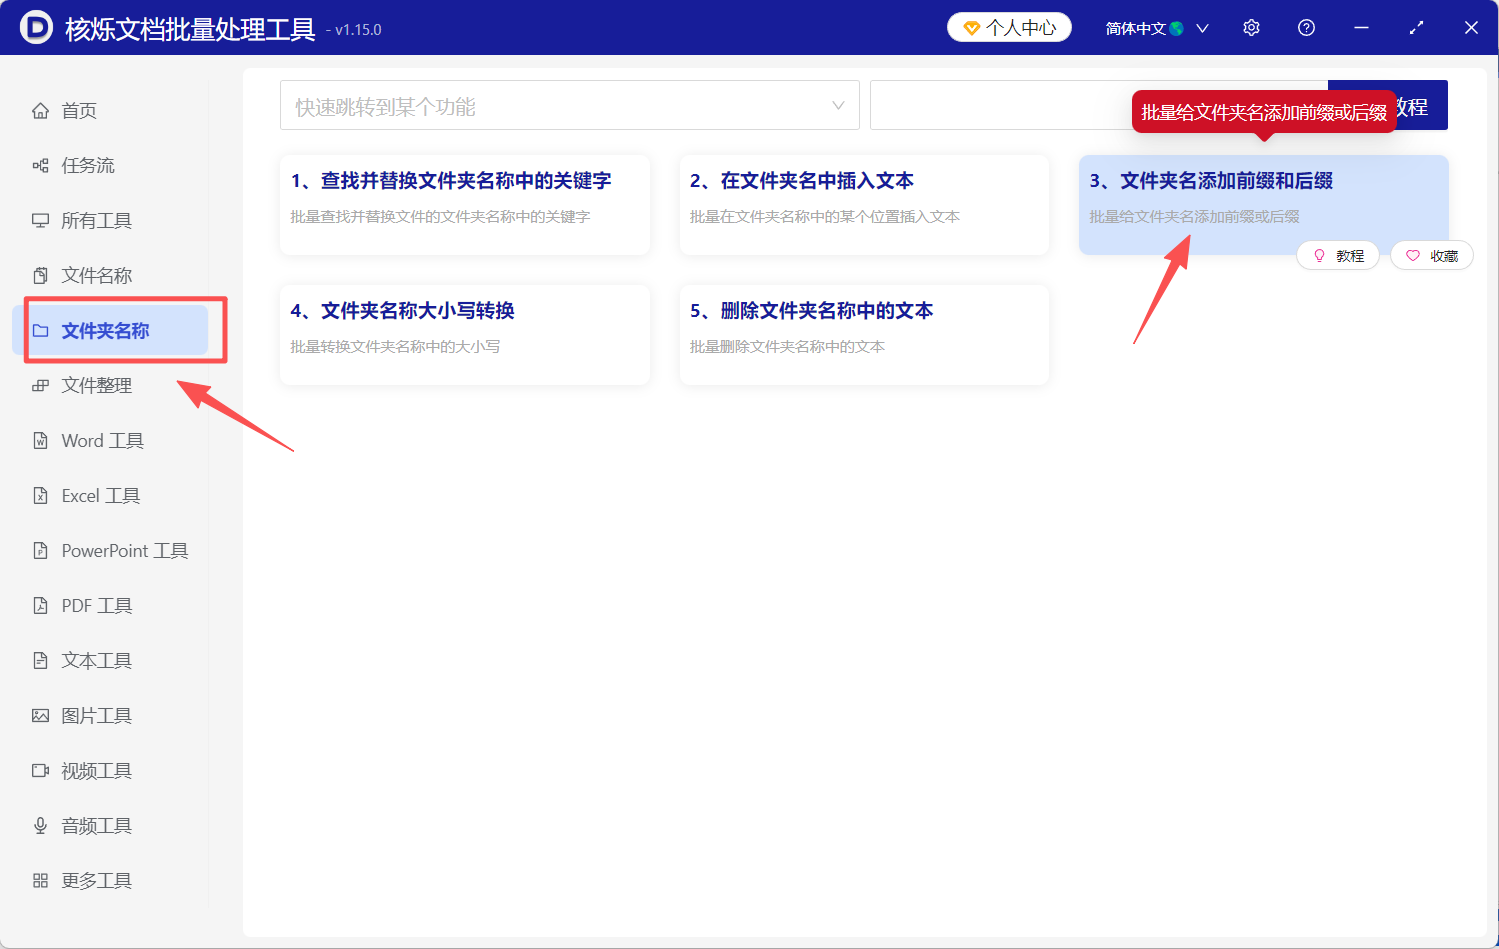Image resolution: width=1499 pixels, height=949 pixels.
Task: Open 文件名称 sidebar section
Action: point(110,275)
